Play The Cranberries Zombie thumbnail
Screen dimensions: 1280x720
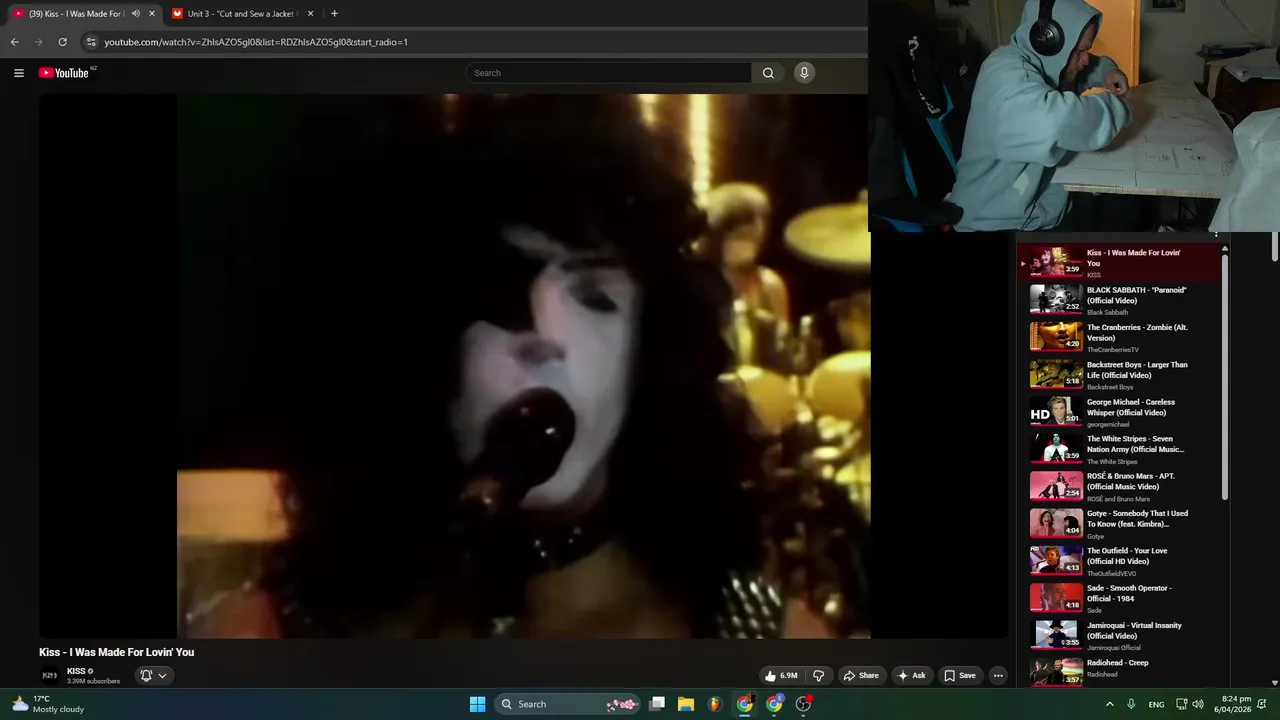1056,336
